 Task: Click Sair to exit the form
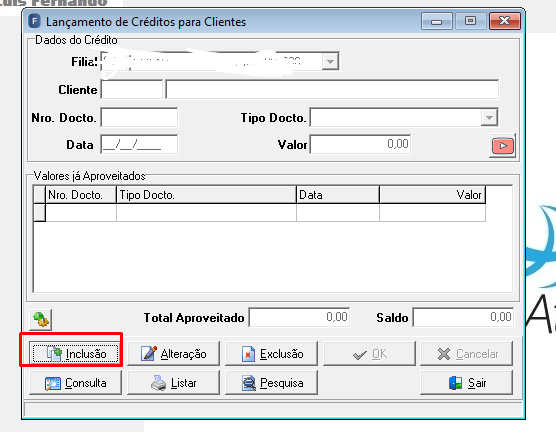pos(467,383)
